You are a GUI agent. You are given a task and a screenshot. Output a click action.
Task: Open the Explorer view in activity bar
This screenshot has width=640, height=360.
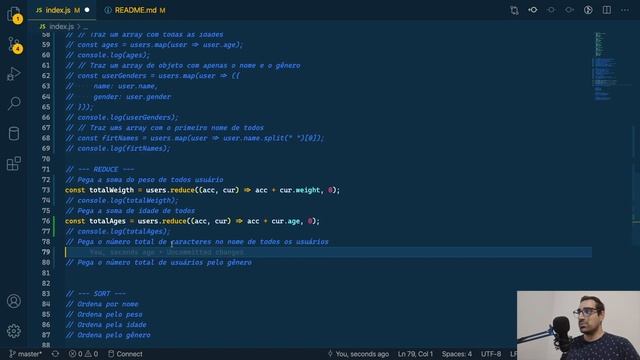(x=14, y=14)
